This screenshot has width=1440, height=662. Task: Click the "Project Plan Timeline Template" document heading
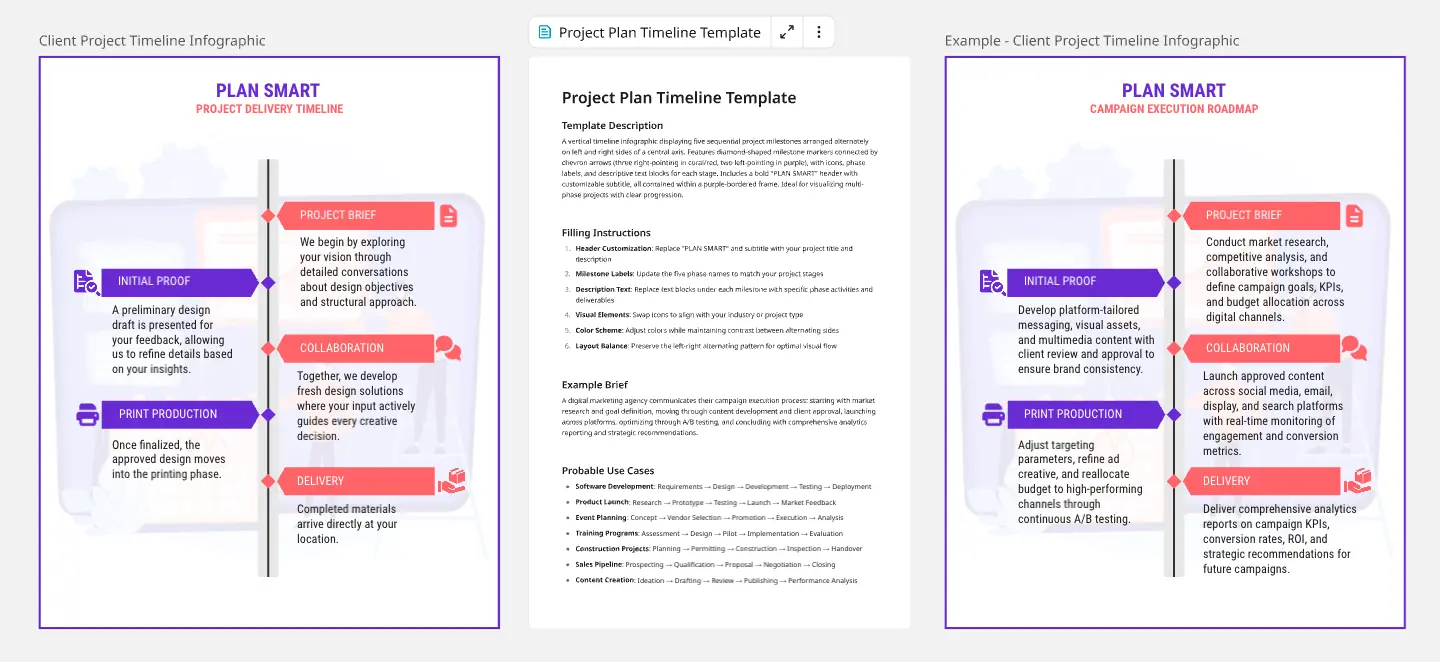(x=679, y=98)
